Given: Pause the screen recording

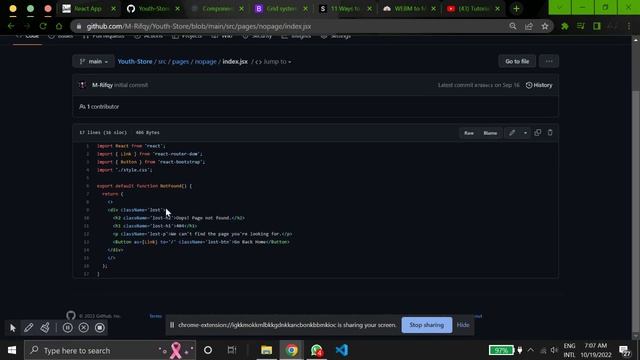Looking at the screenshot, I should click(68, 328).
